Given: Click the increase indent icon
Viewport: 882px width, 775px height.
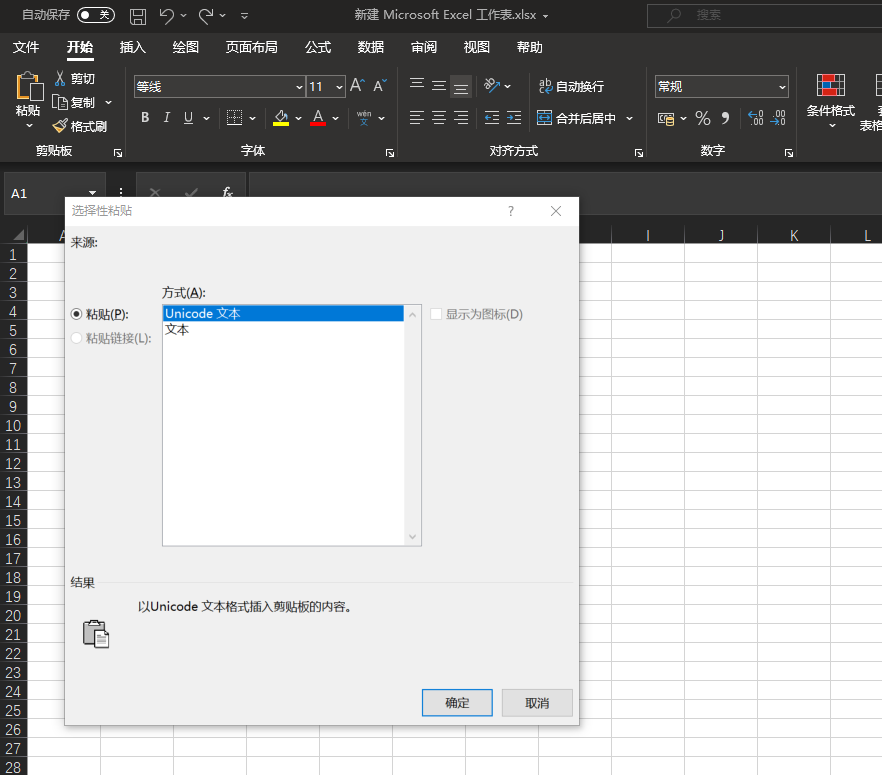Looking at the screenshot, I should [x=514, y=118].
